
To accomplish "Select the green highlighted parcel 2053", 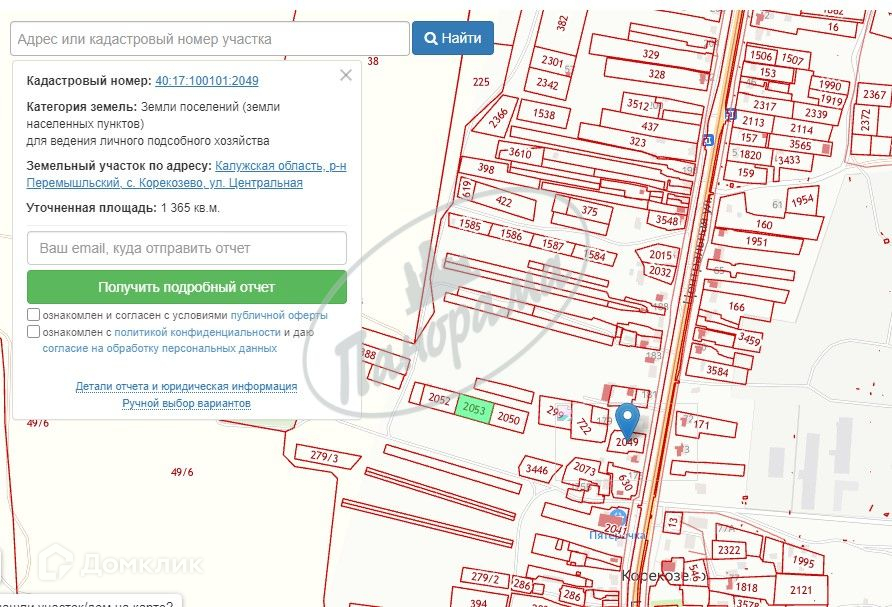I will coord(474,408).
